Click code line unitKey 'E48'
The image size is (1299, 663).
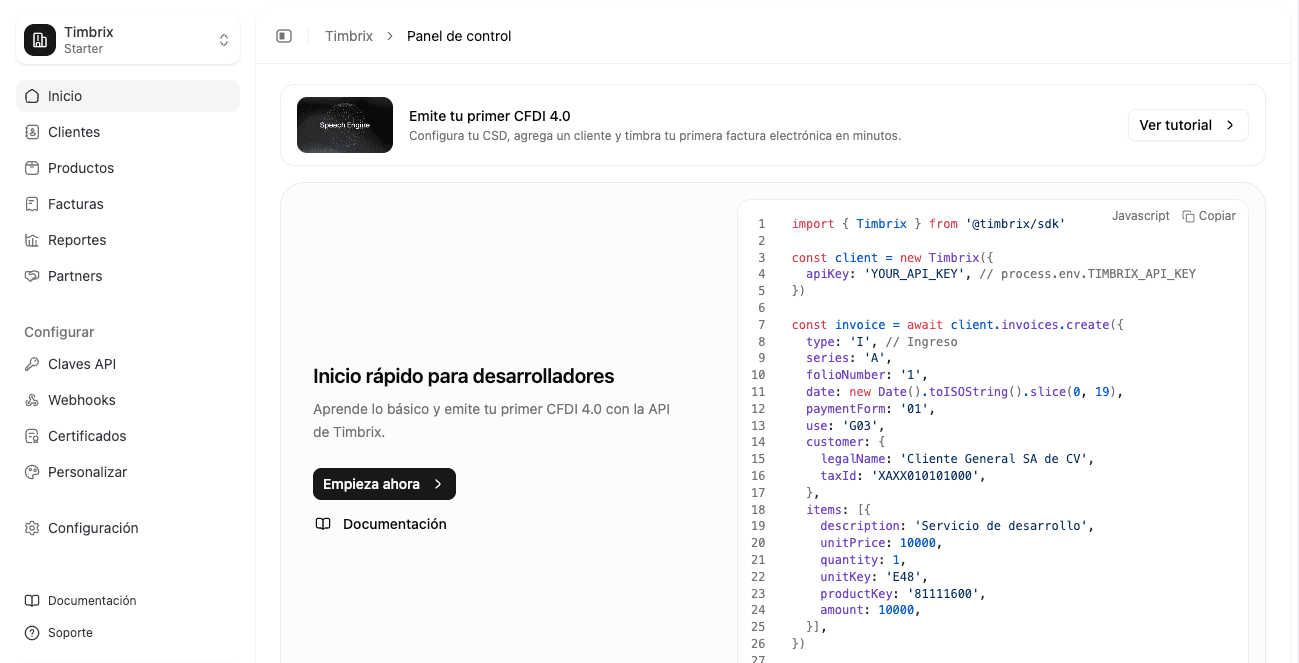click(x=874, y=577)
